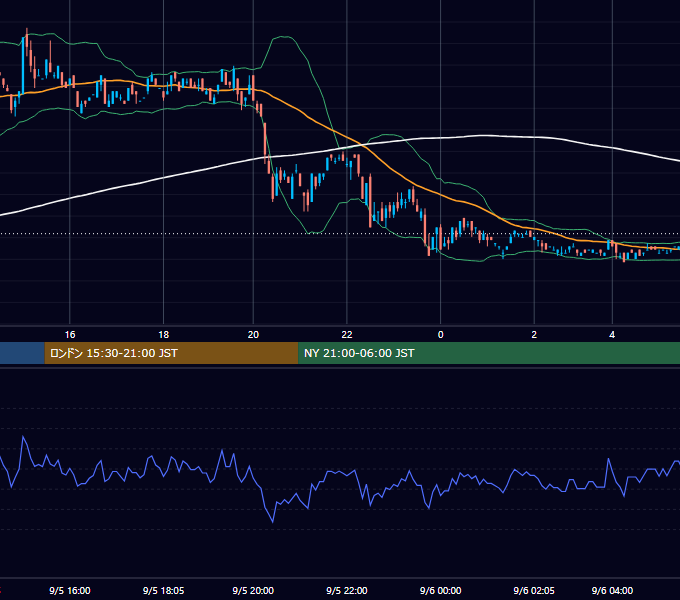Click the blue session bar before ロンドン
Screen dimensions: 680x600
click(x=22, y=353)
